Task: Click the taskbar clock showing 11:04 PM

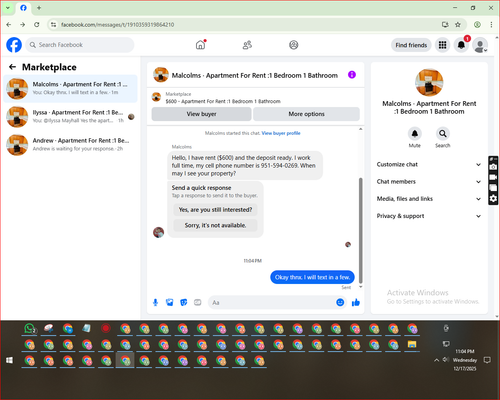Action: [x=465, y=351]
